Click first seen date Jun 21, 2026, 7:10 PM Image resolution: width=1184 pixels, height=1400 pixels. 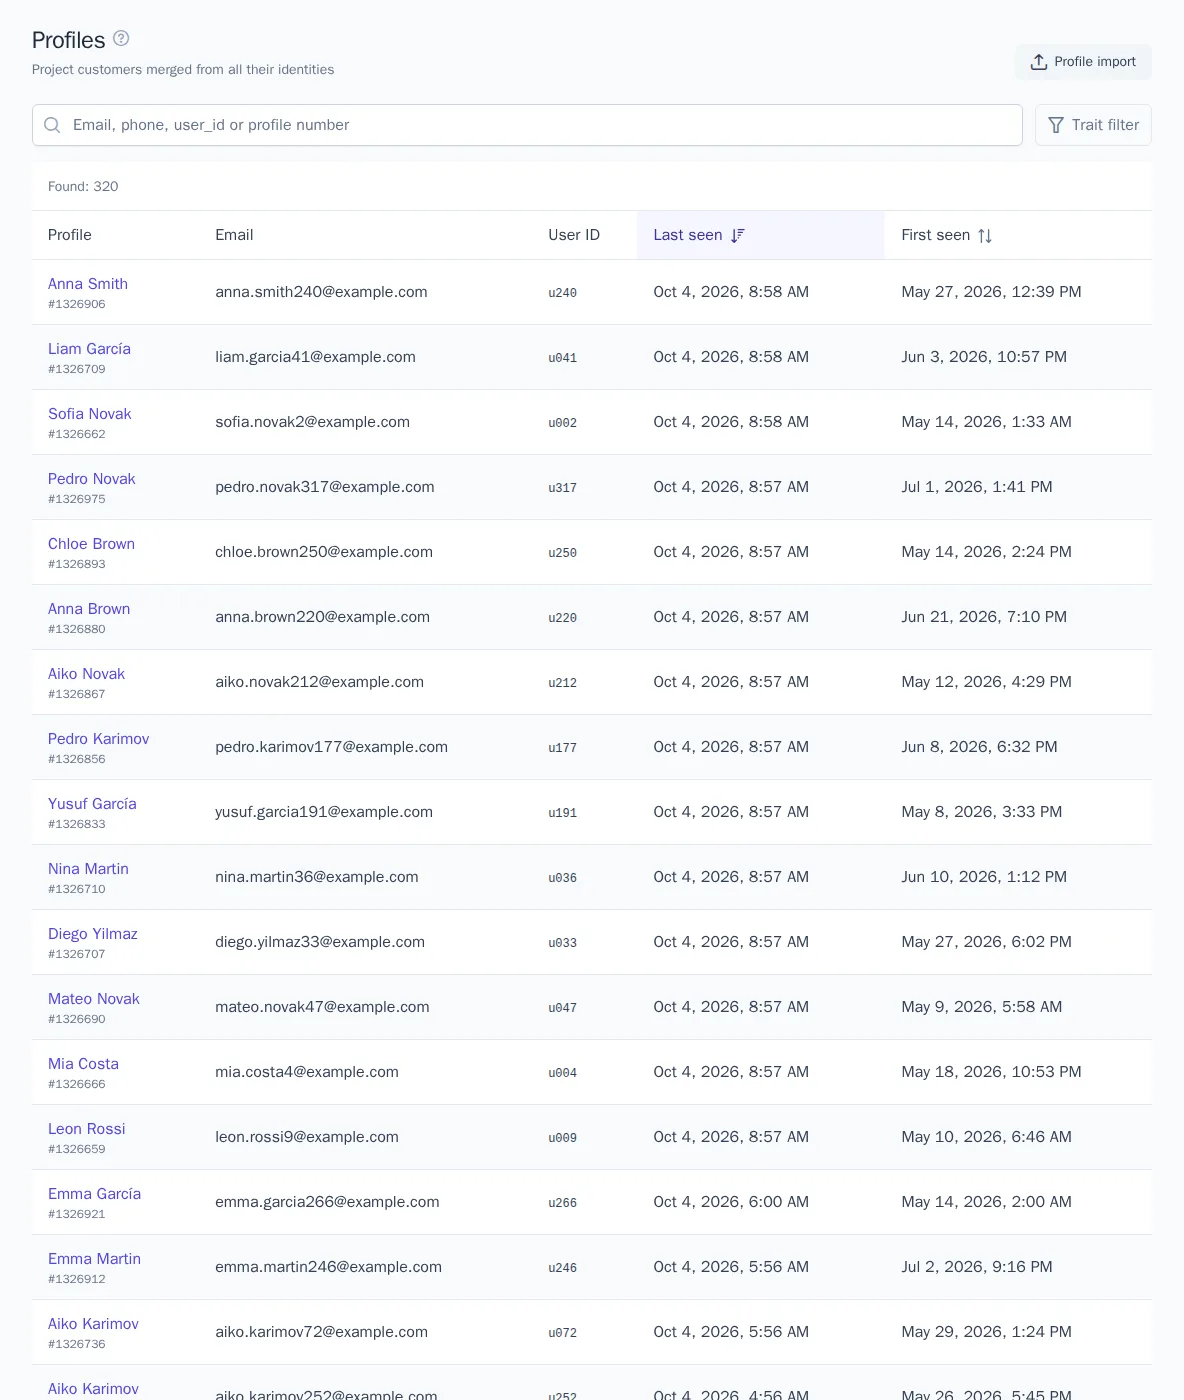click(984, 617)
